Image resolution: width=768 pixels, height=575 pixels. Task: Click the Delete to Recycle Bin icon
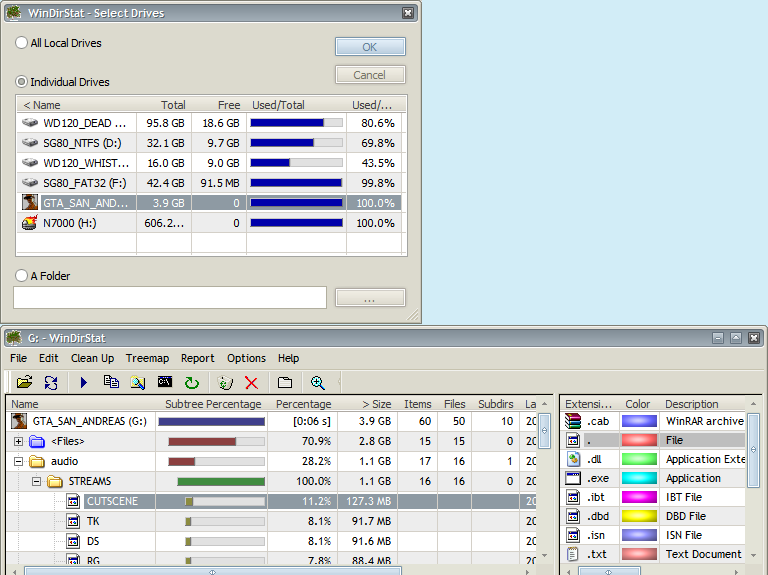[x=225, y=382]
